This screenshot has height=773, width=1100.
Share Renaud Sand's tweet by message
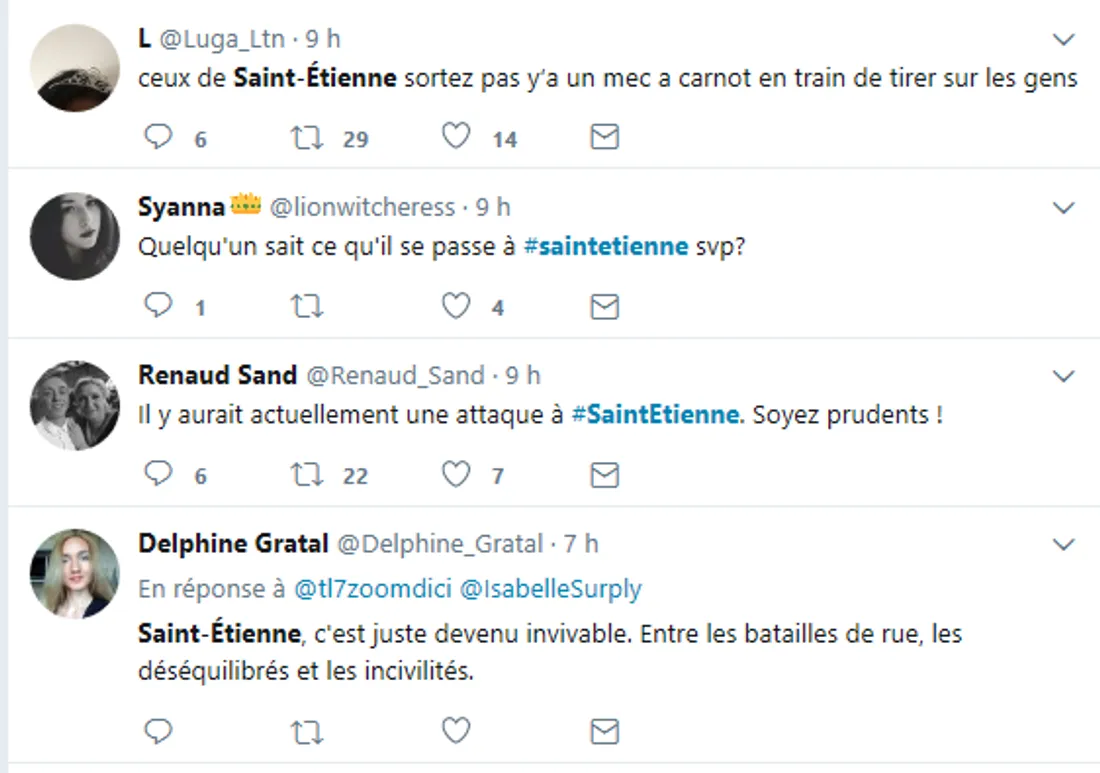pos(604,475)
